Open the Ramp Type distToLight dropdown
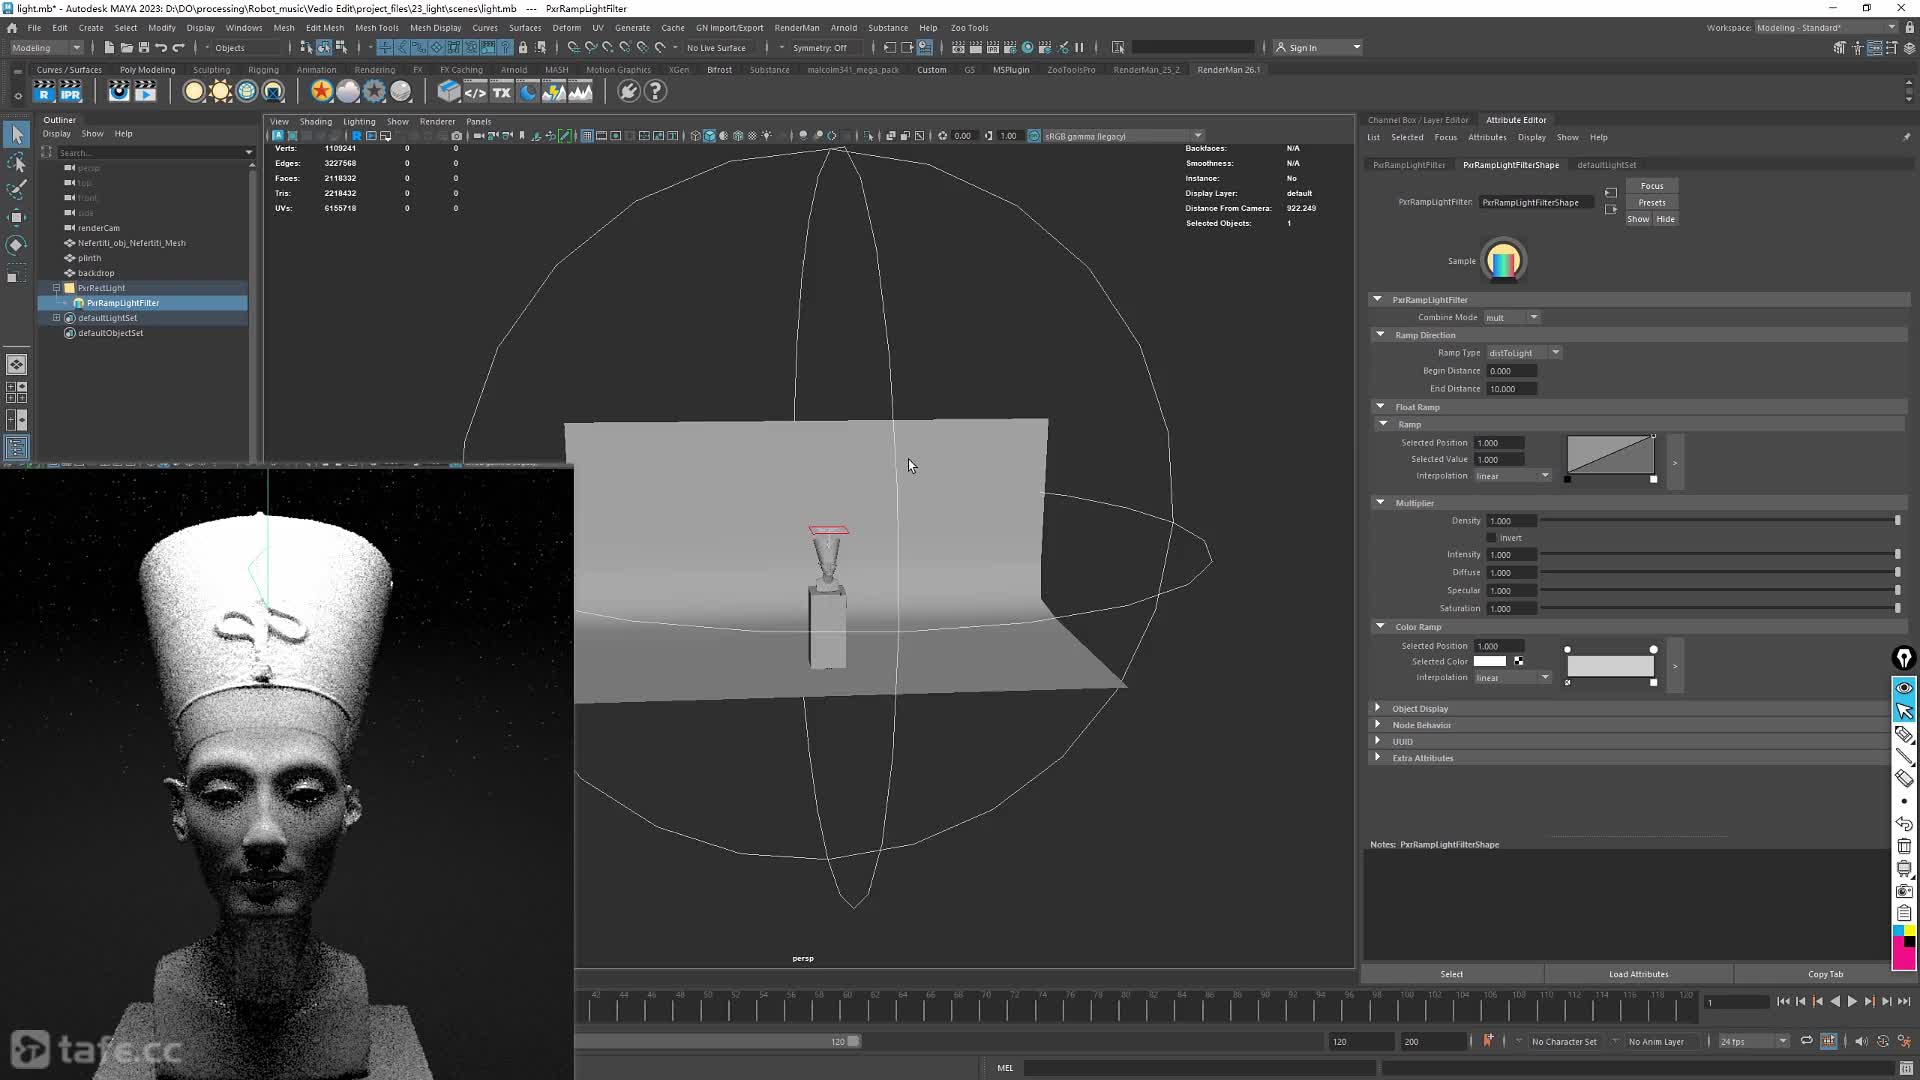Viewport: 1920px width, 1080px height. (1523, 353)
